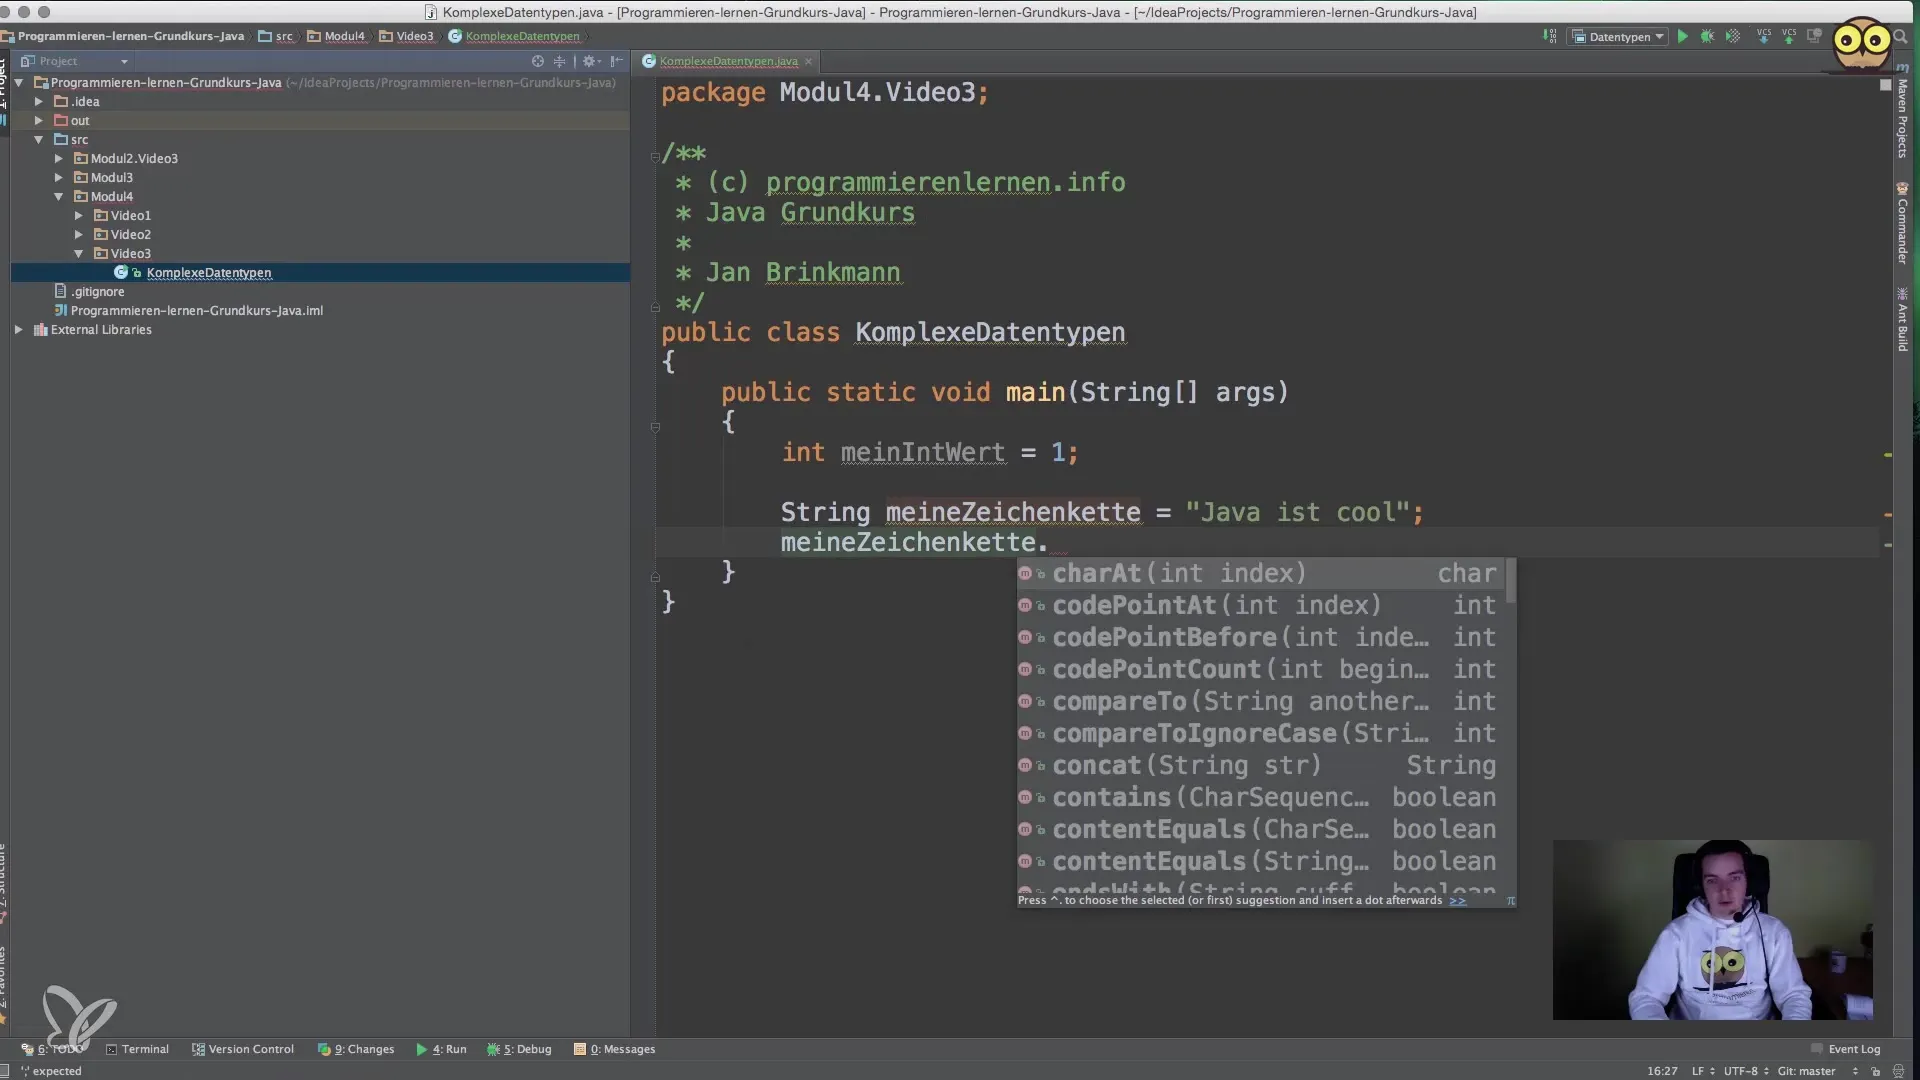Select concat(String str) suggestion
Screen dimensions: 1920x1080
1186,766
